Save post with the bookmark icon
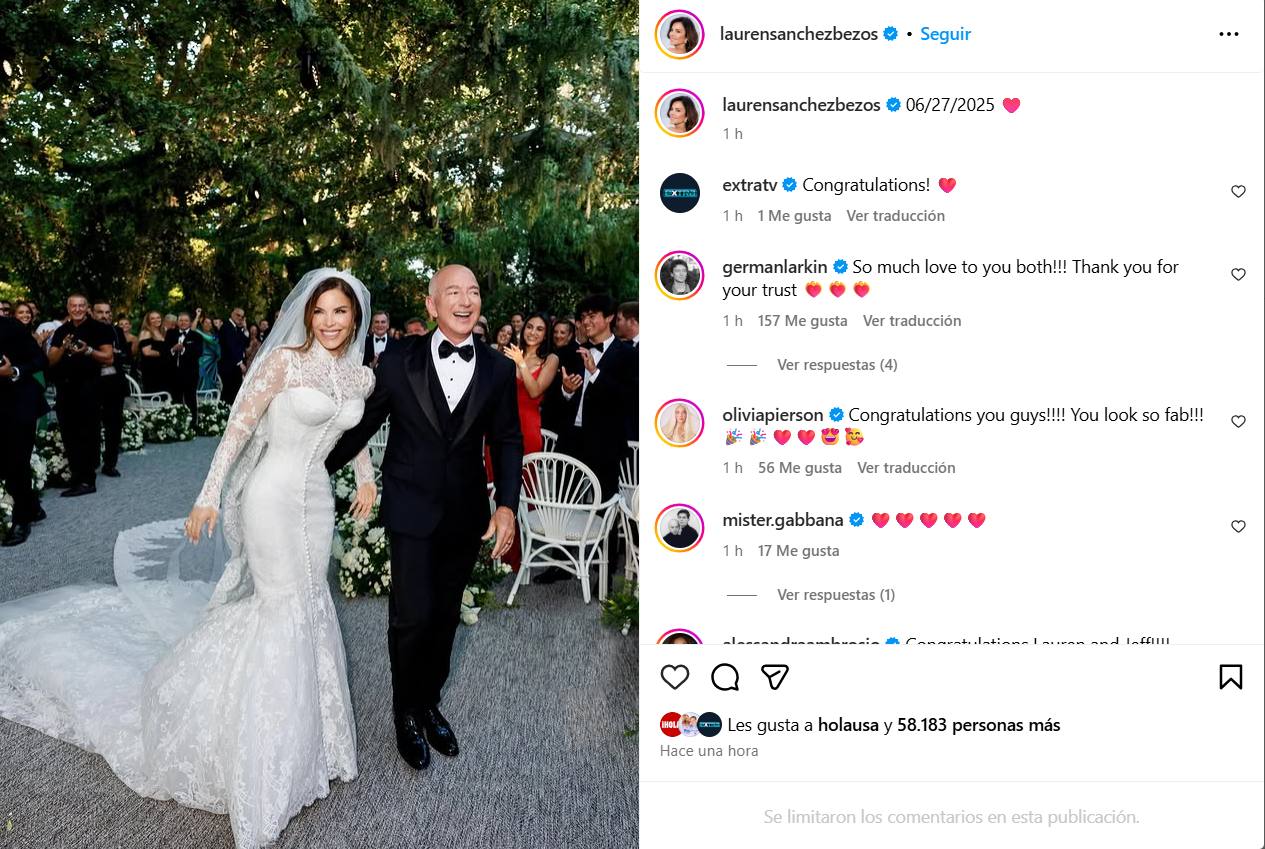Image resolution: width=1265 pixels, height=849 pixels. click(x=1231, y=677)
